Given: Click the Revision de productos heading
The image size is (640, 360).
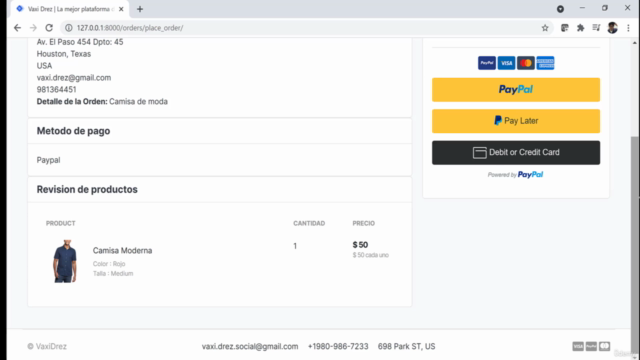Looking at the screenshot, I should click(87, 189).
